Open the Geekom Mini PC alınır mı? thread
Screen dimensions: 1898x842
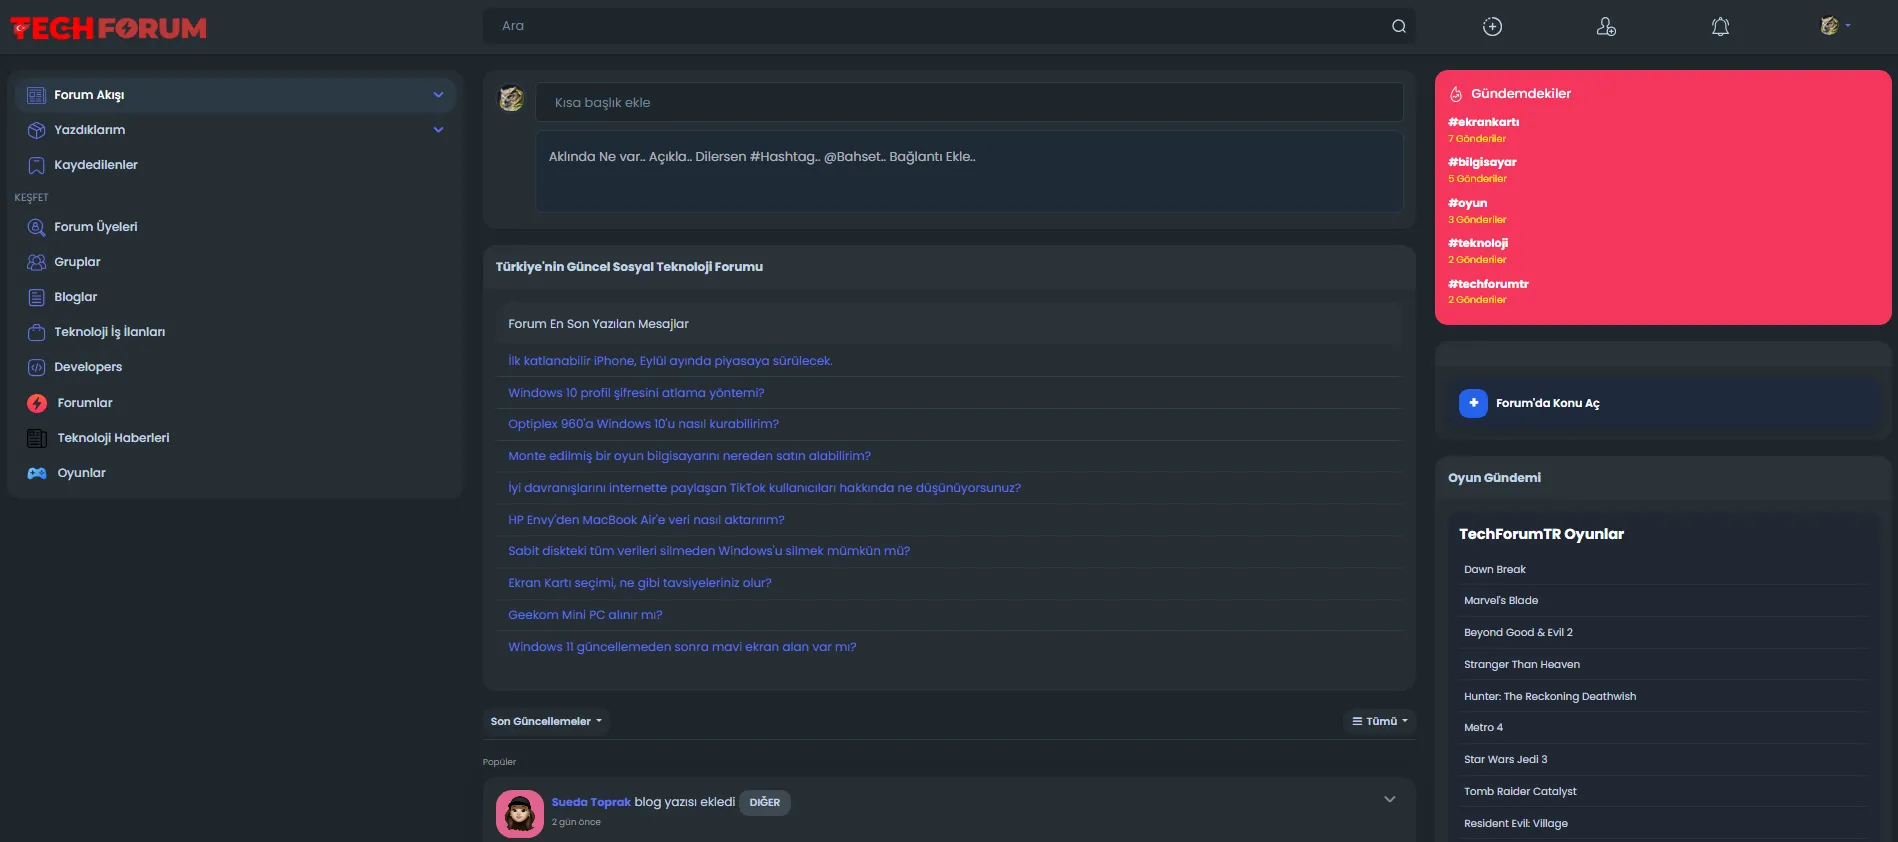click(x=585, y=615)
